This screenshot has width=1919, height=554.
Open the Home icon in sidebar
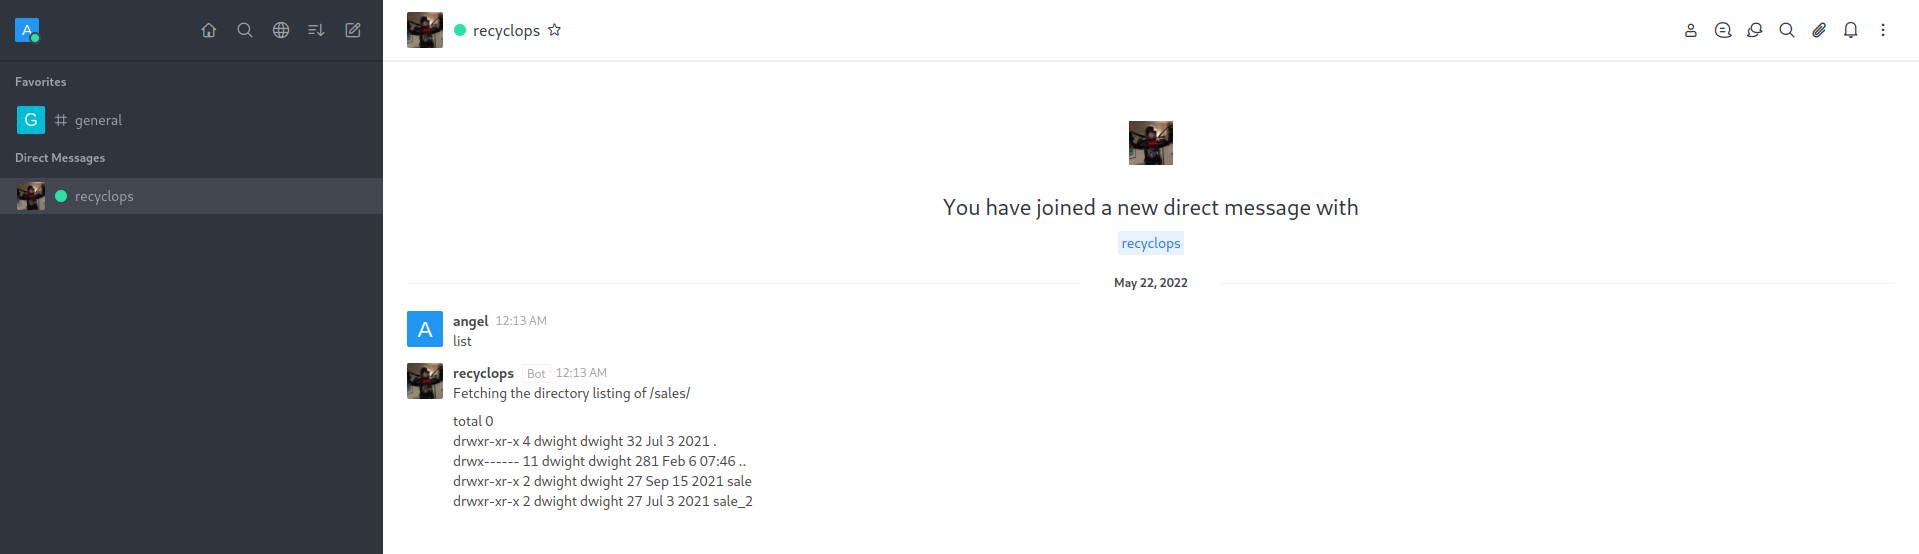pos(209,30)
